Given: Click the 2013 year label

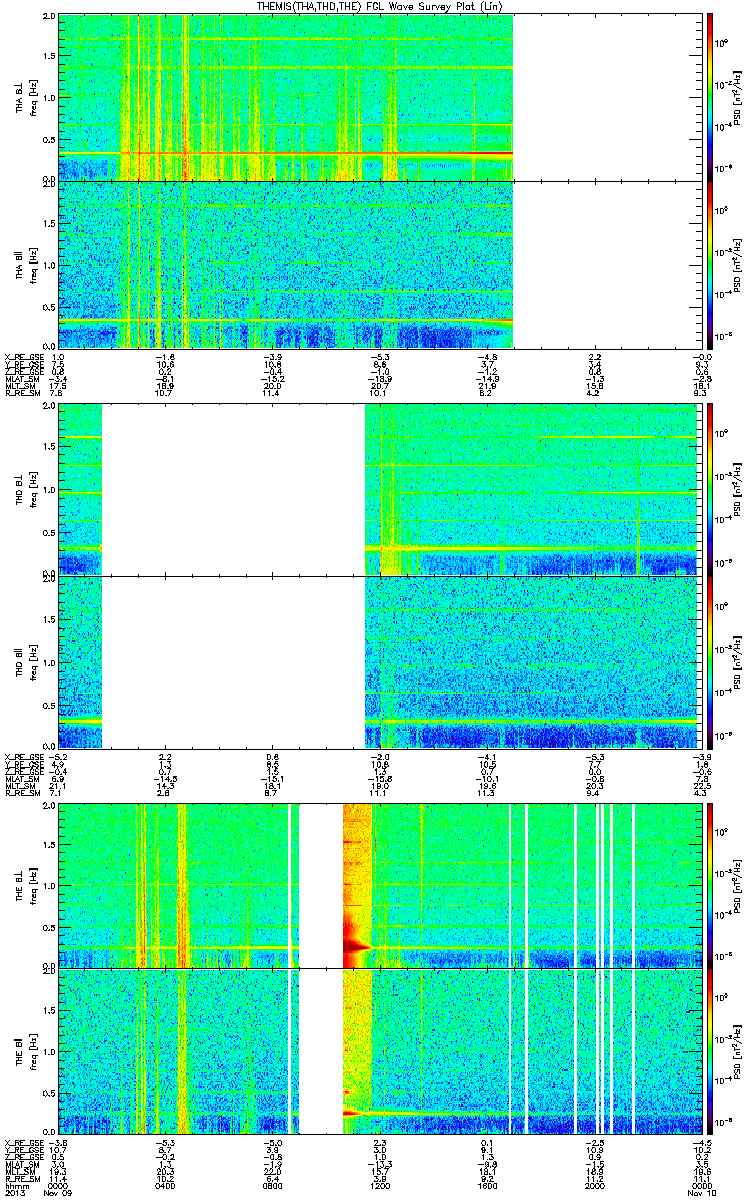Looking at the screenshot, I should click(14, 1194).
